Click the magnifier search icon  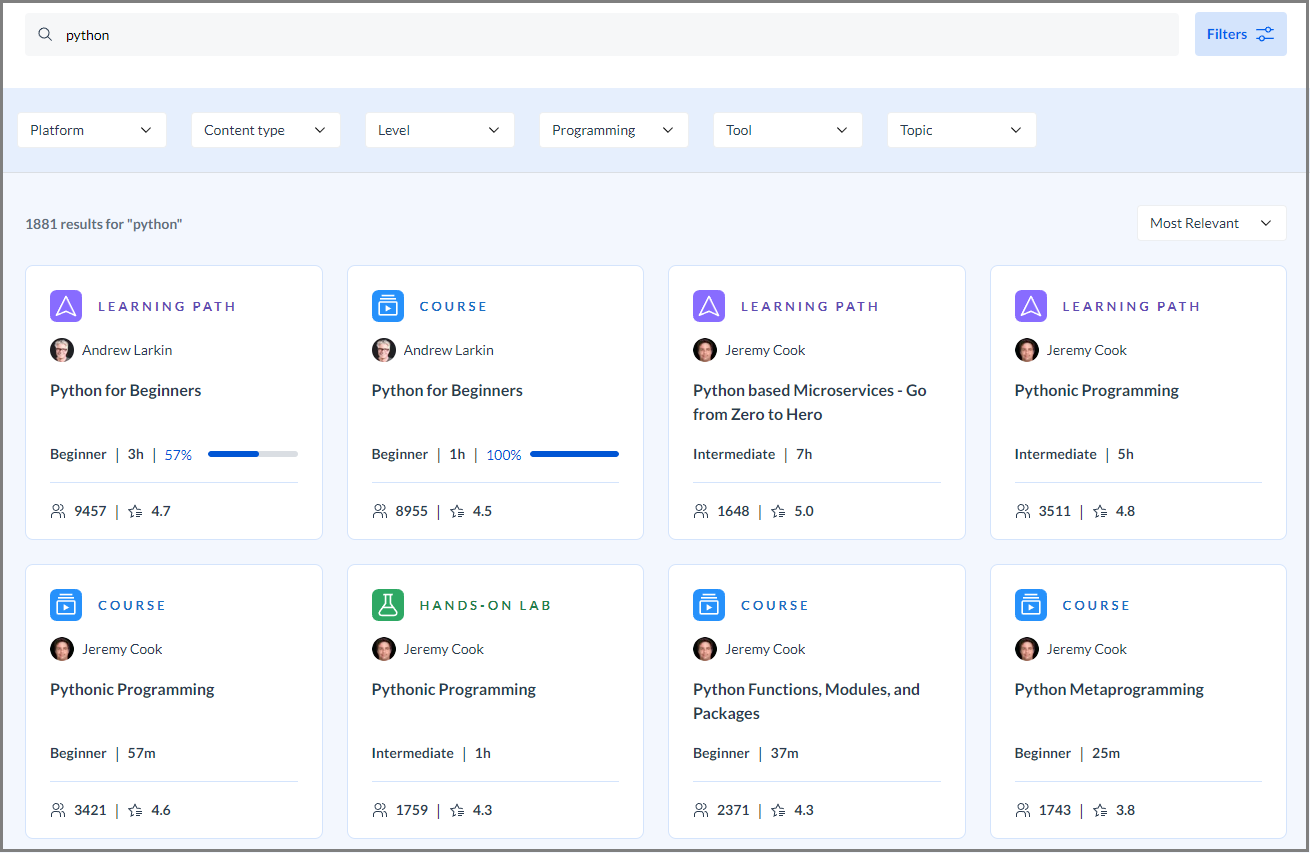[x=45, y=35]
